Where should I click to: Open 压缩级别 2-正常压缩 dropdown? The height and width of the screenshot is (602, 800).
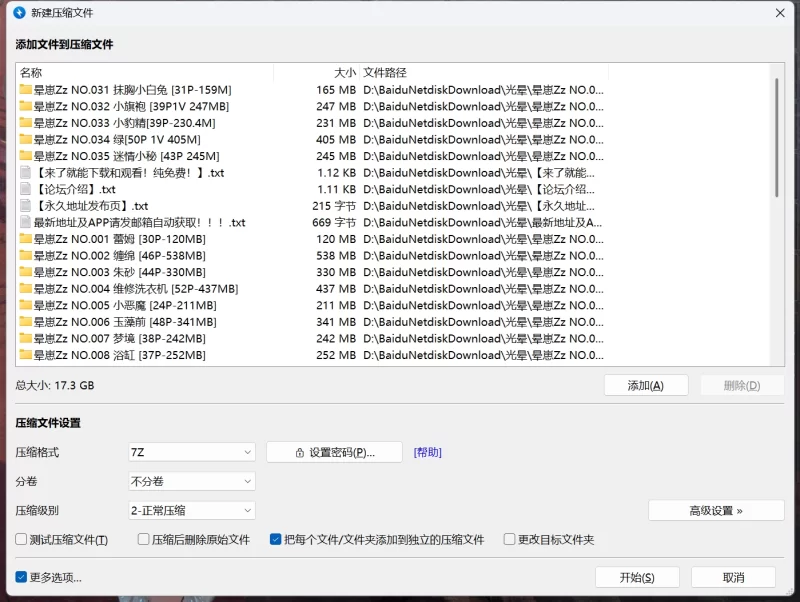click(192, 510)
